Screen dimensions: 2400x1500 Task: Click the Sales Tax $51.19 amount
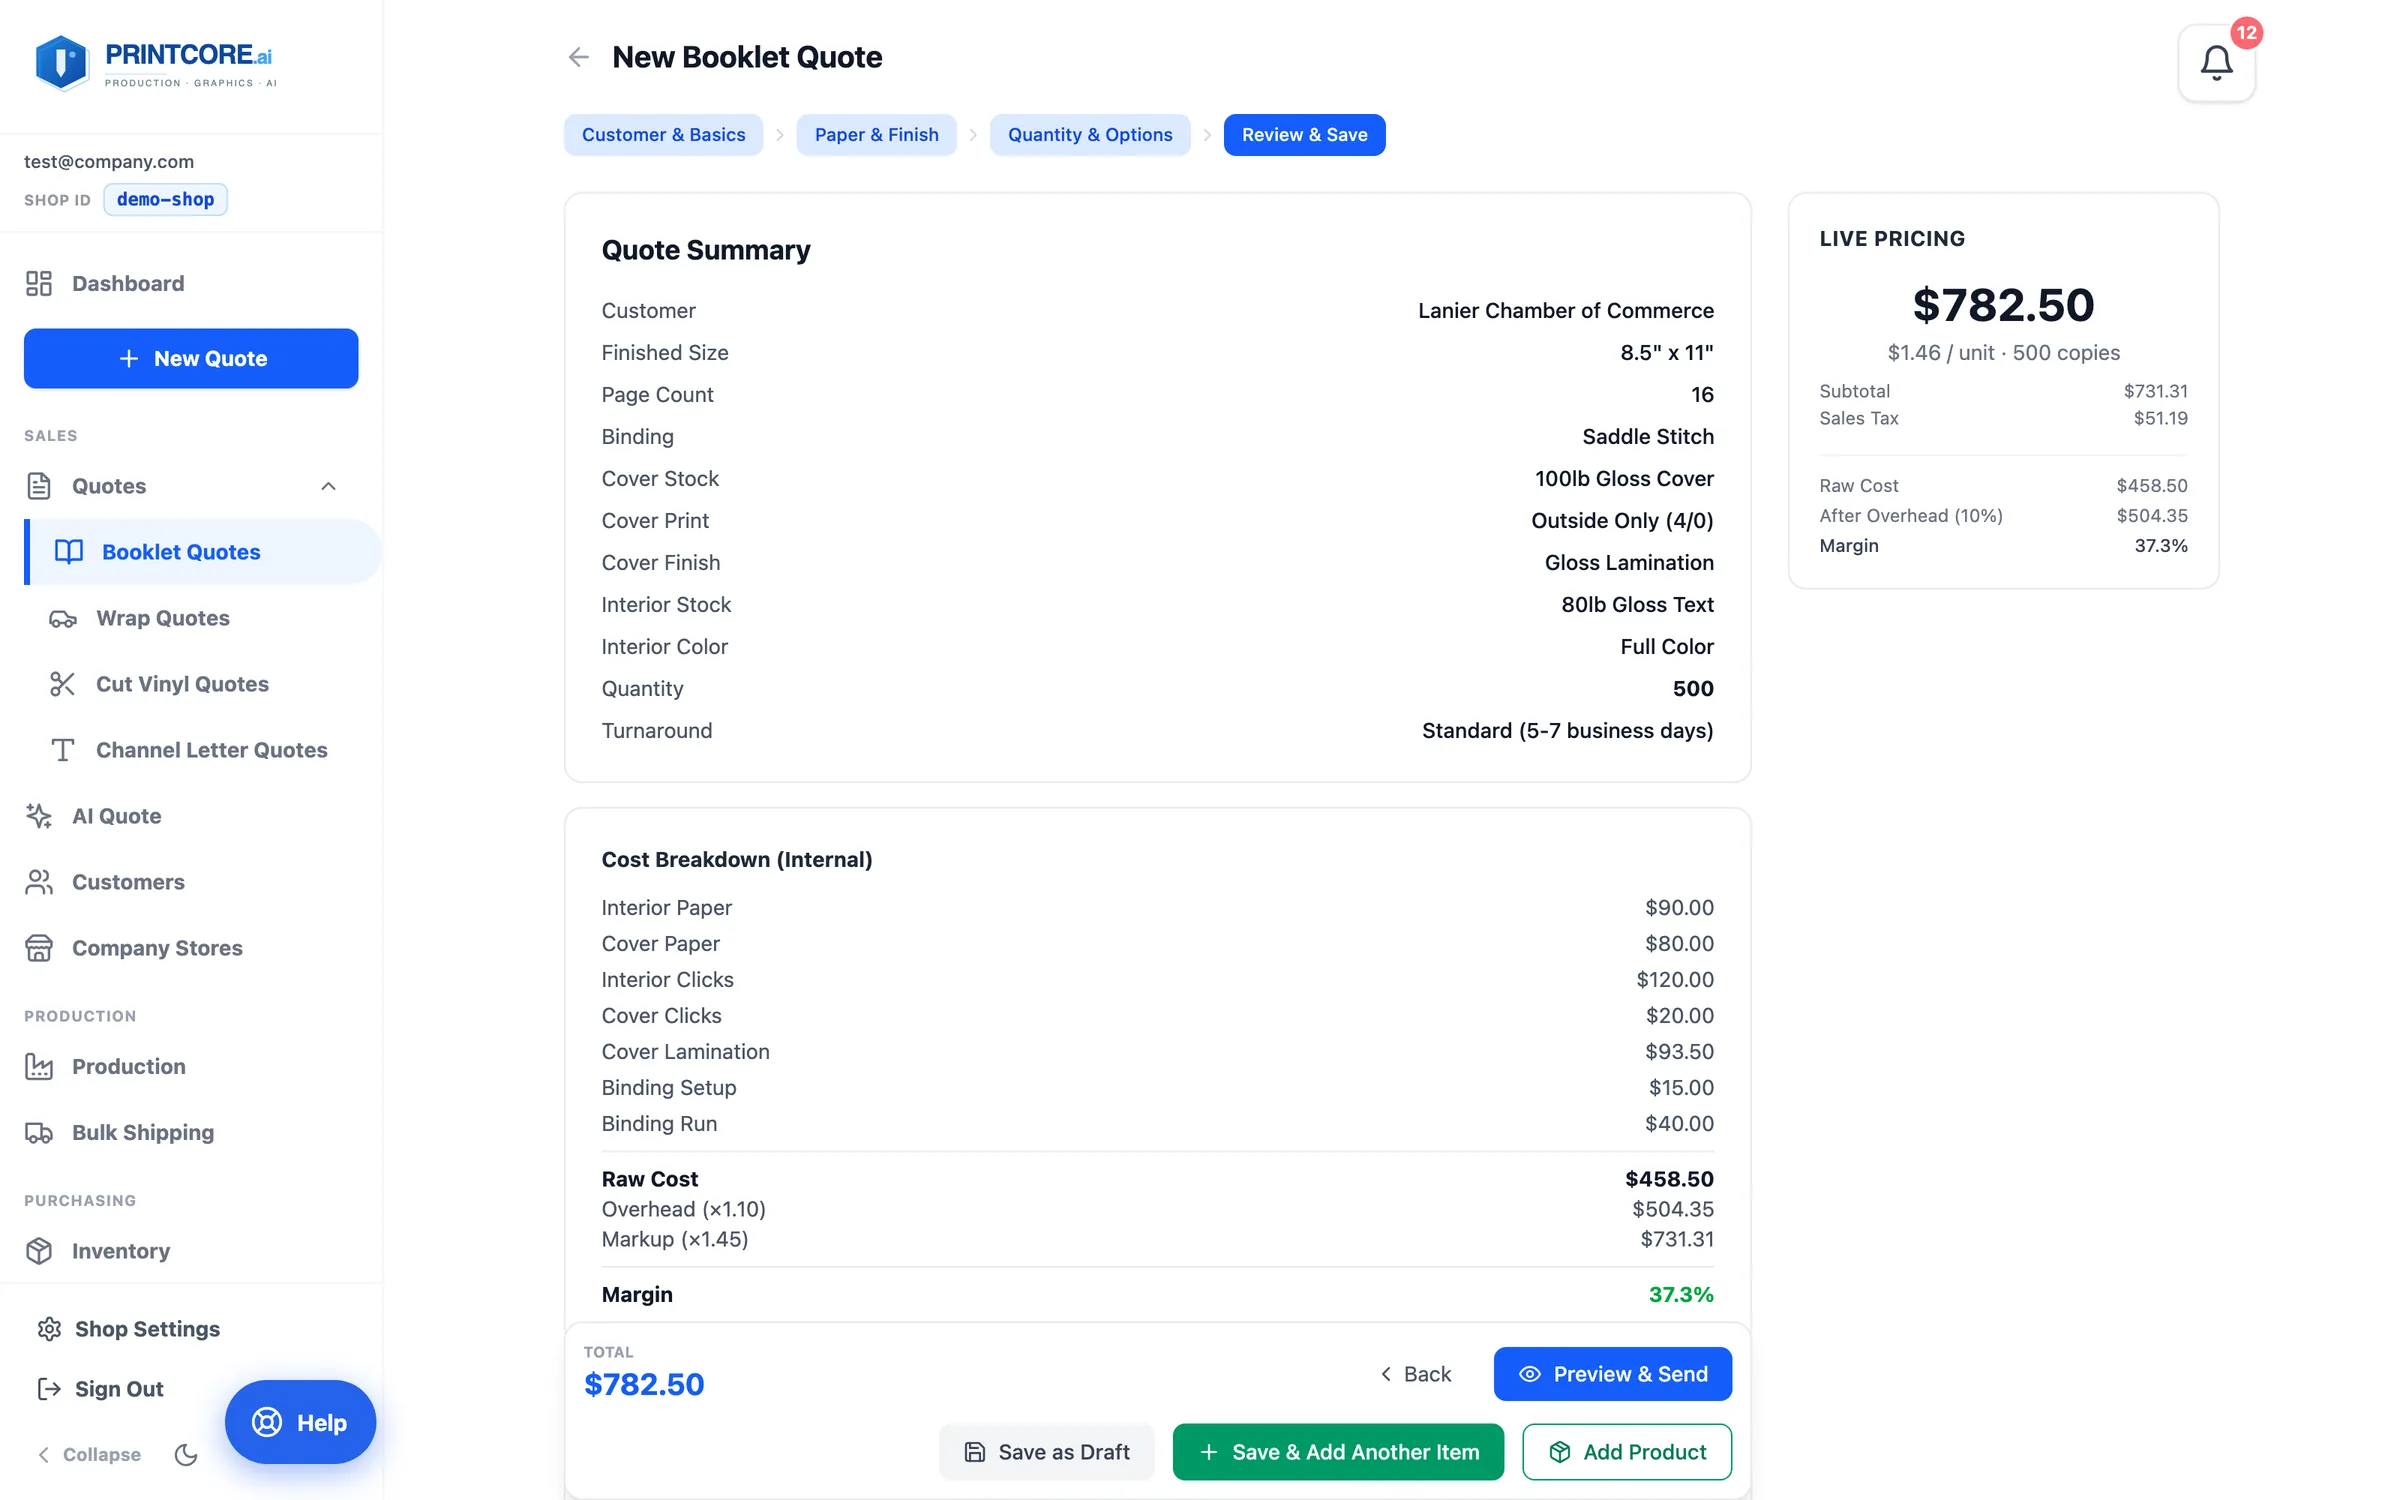[x=2160, y=418]
